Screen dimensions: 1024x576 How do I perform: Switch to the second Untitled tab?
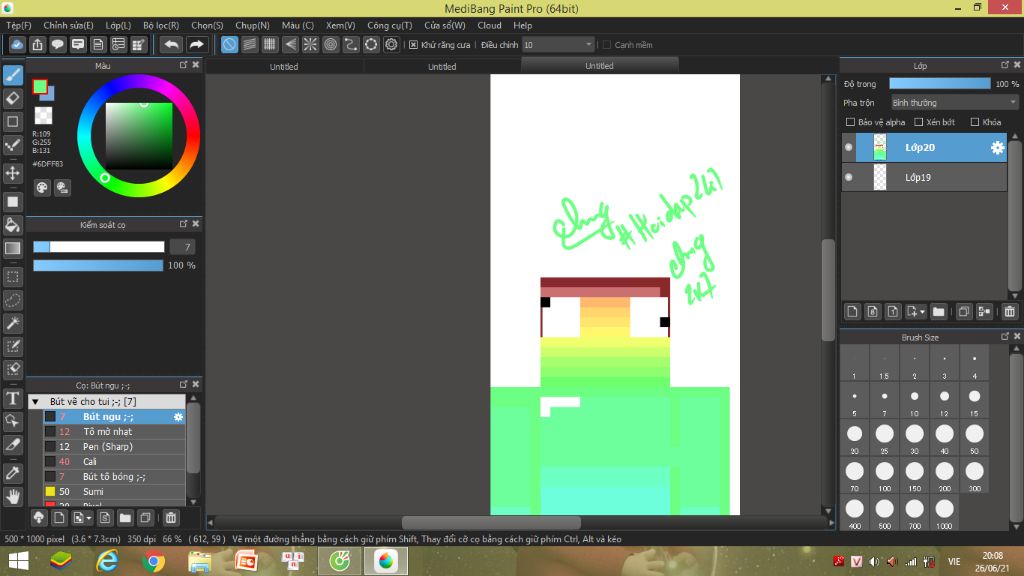(442, 67)
